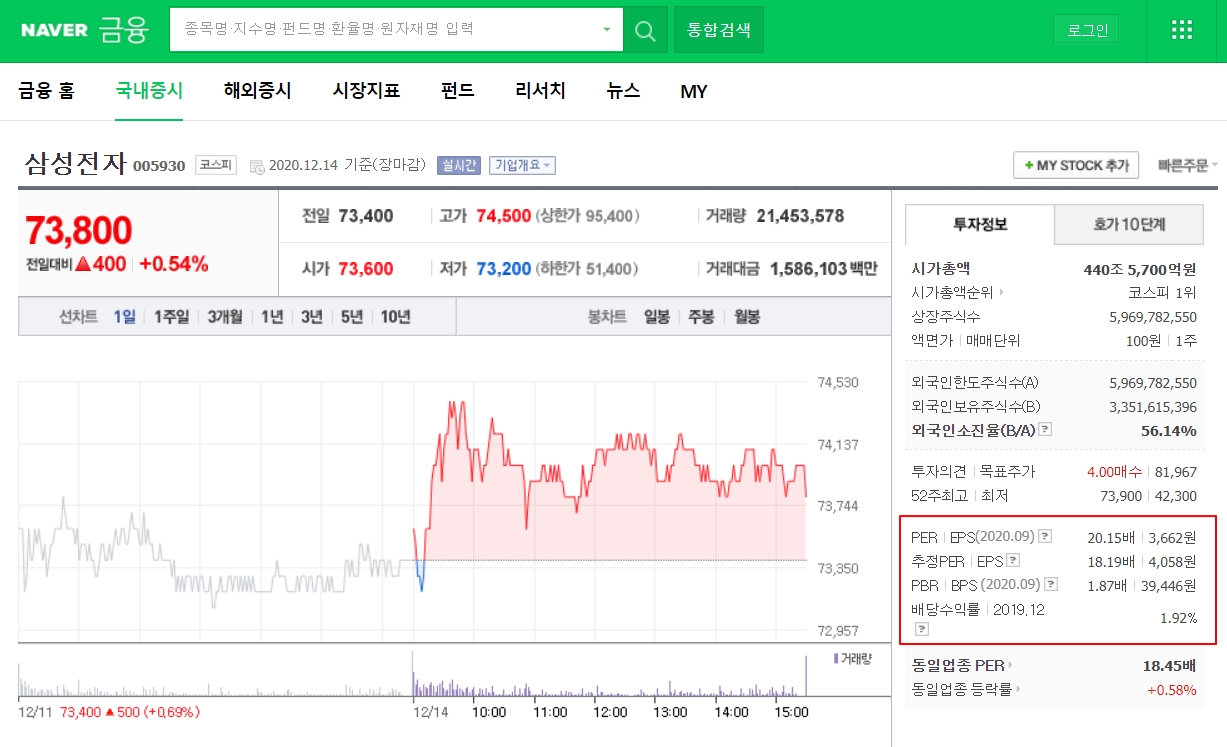The image size is (1227, 747).
Task: Go to 금융 홈 menu
Action: pos(46,91)
